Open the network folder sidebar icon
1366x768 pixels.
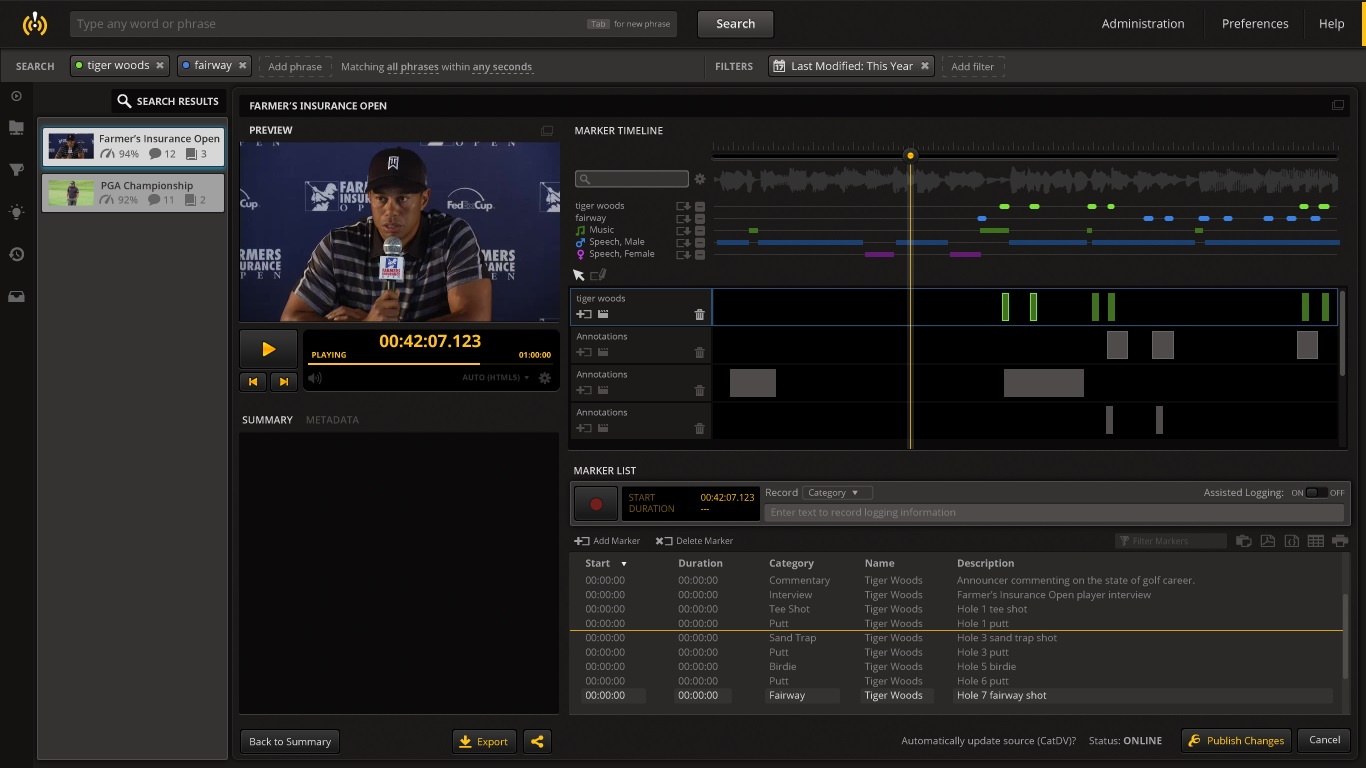(x=16, y=128)
